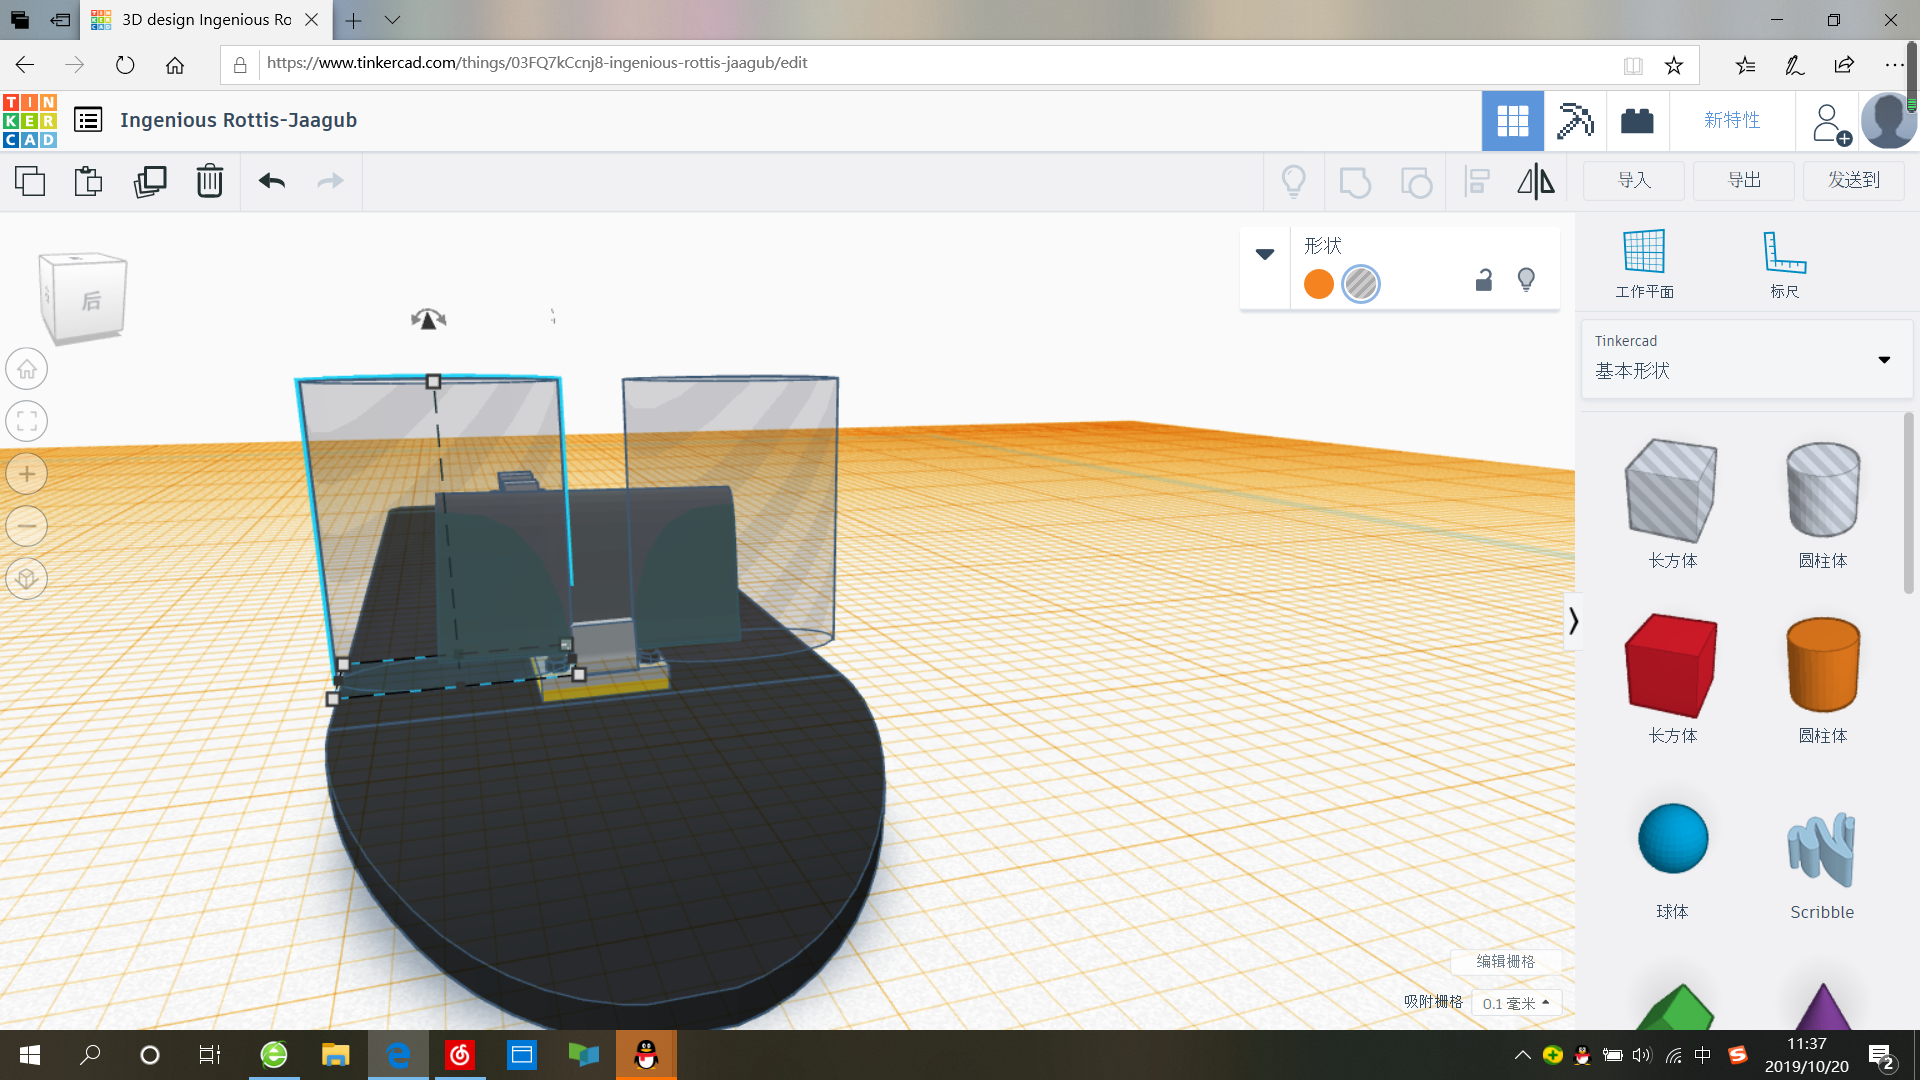
Task: Click the Paste tool icon
Action: pyautogui.click(x=89, y=181)
